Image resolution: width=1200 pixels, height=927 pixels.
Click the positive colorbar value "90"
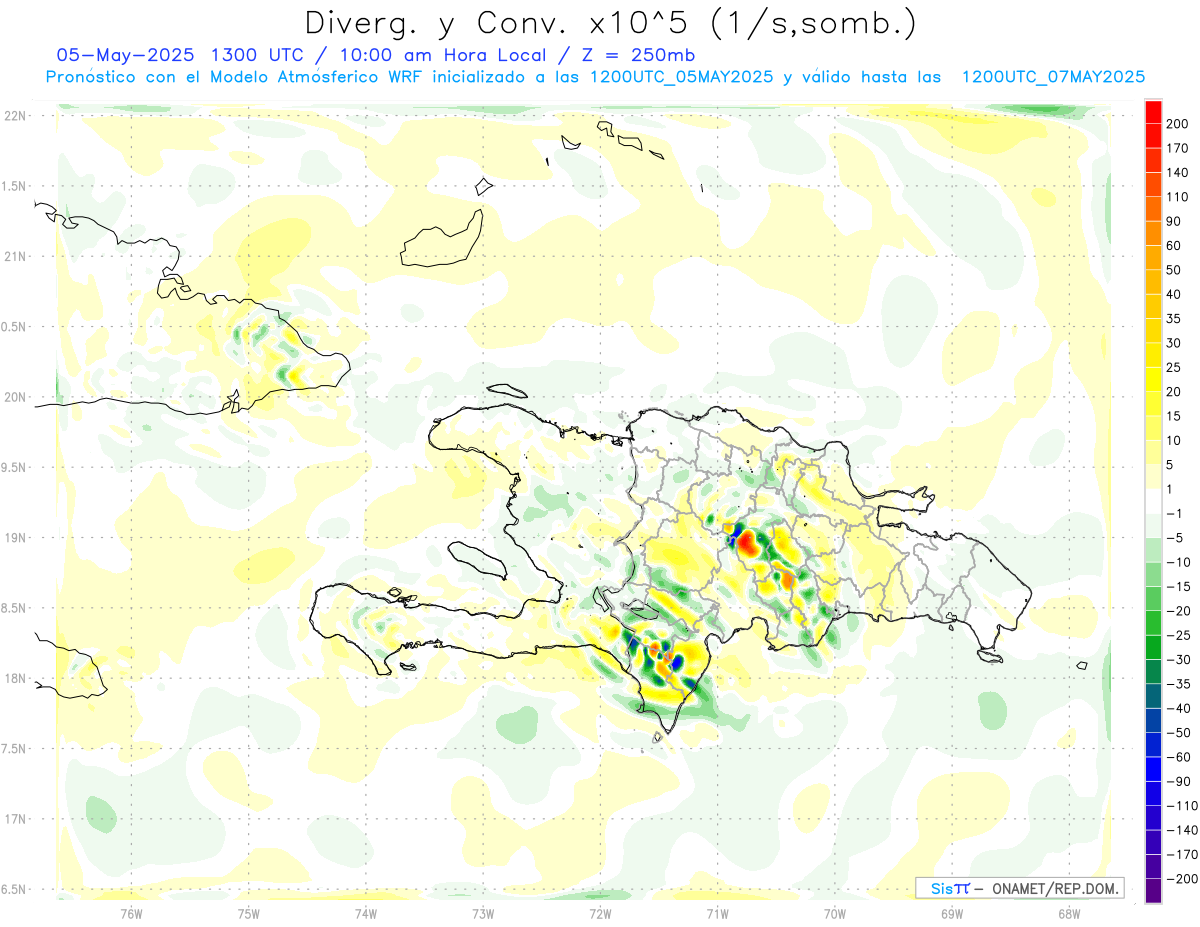pos(1175,222)
